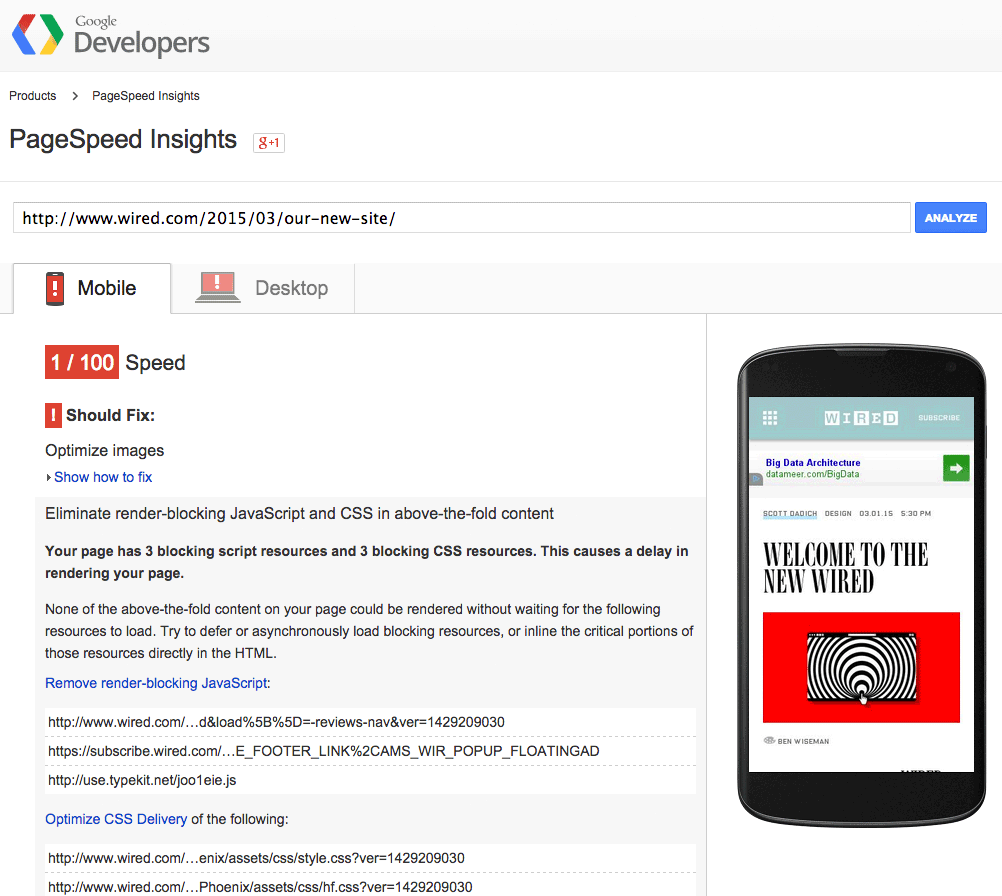Click the red Should Fix exclamation icon
Image resolution: width=1002 pixels, height=896 pixels.
[53, 415]
